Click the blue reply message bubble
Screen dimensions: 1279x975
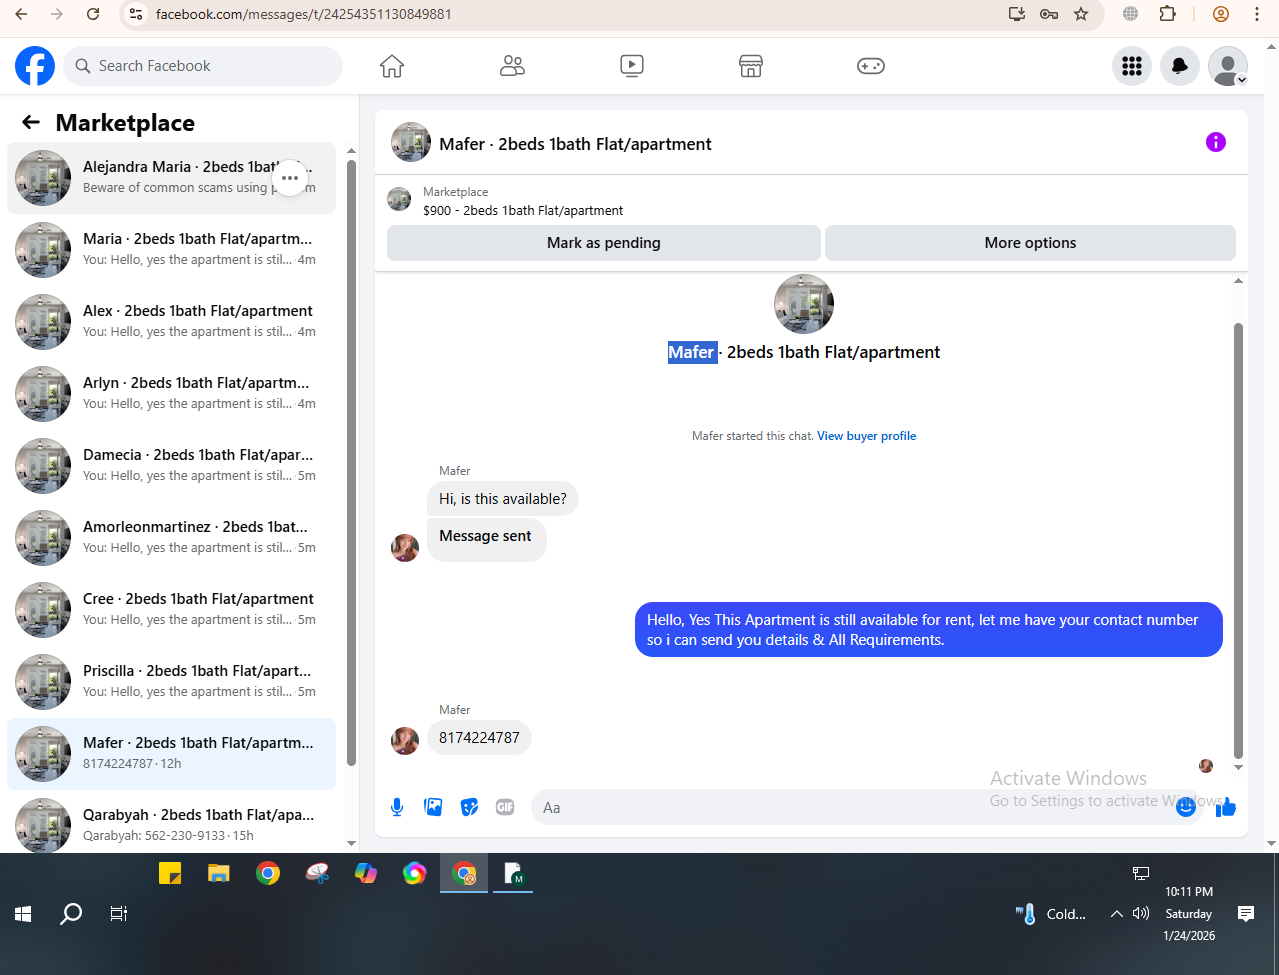point(928,630)
